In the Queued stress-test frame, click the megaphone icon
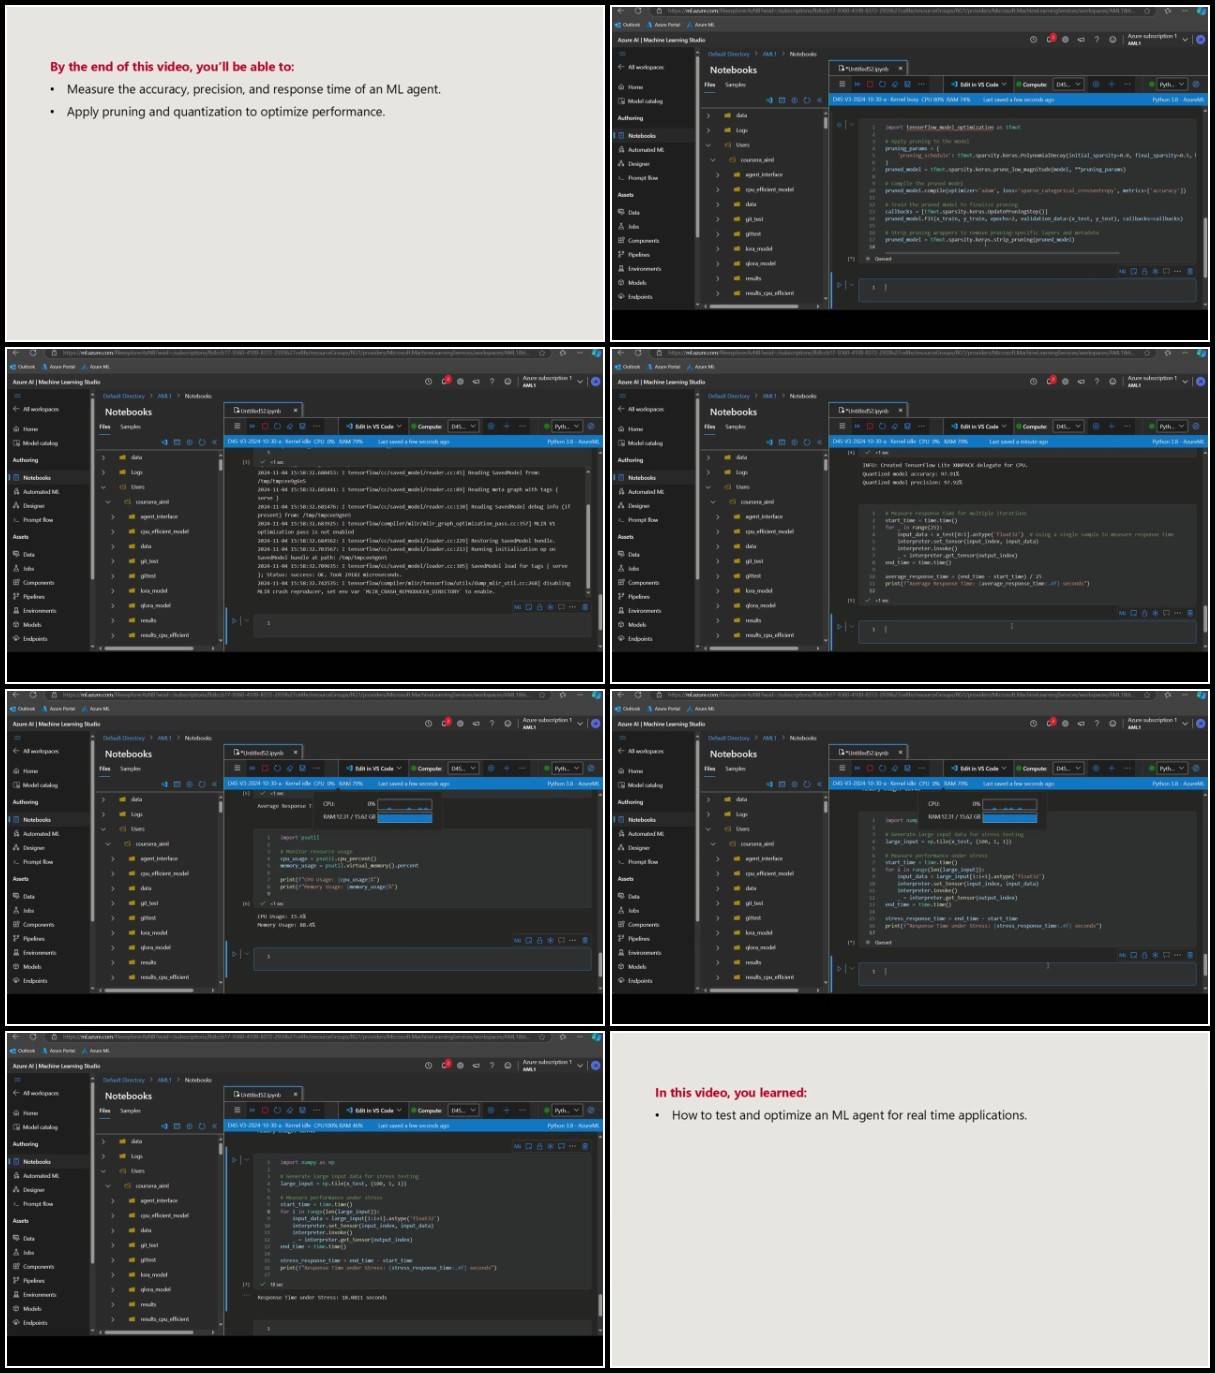 point(1081,723)
